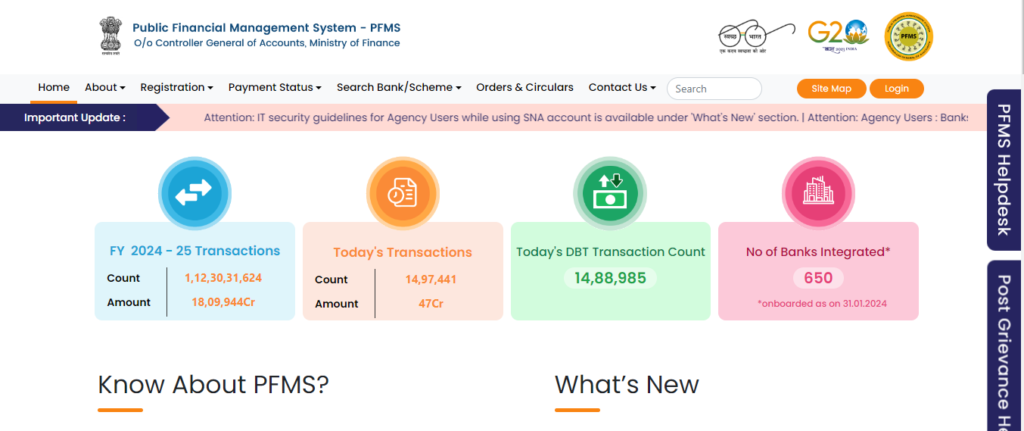Expand the Contact Us dropdown menu
This screenshot has width=1024, height=431.
(622, 88)
